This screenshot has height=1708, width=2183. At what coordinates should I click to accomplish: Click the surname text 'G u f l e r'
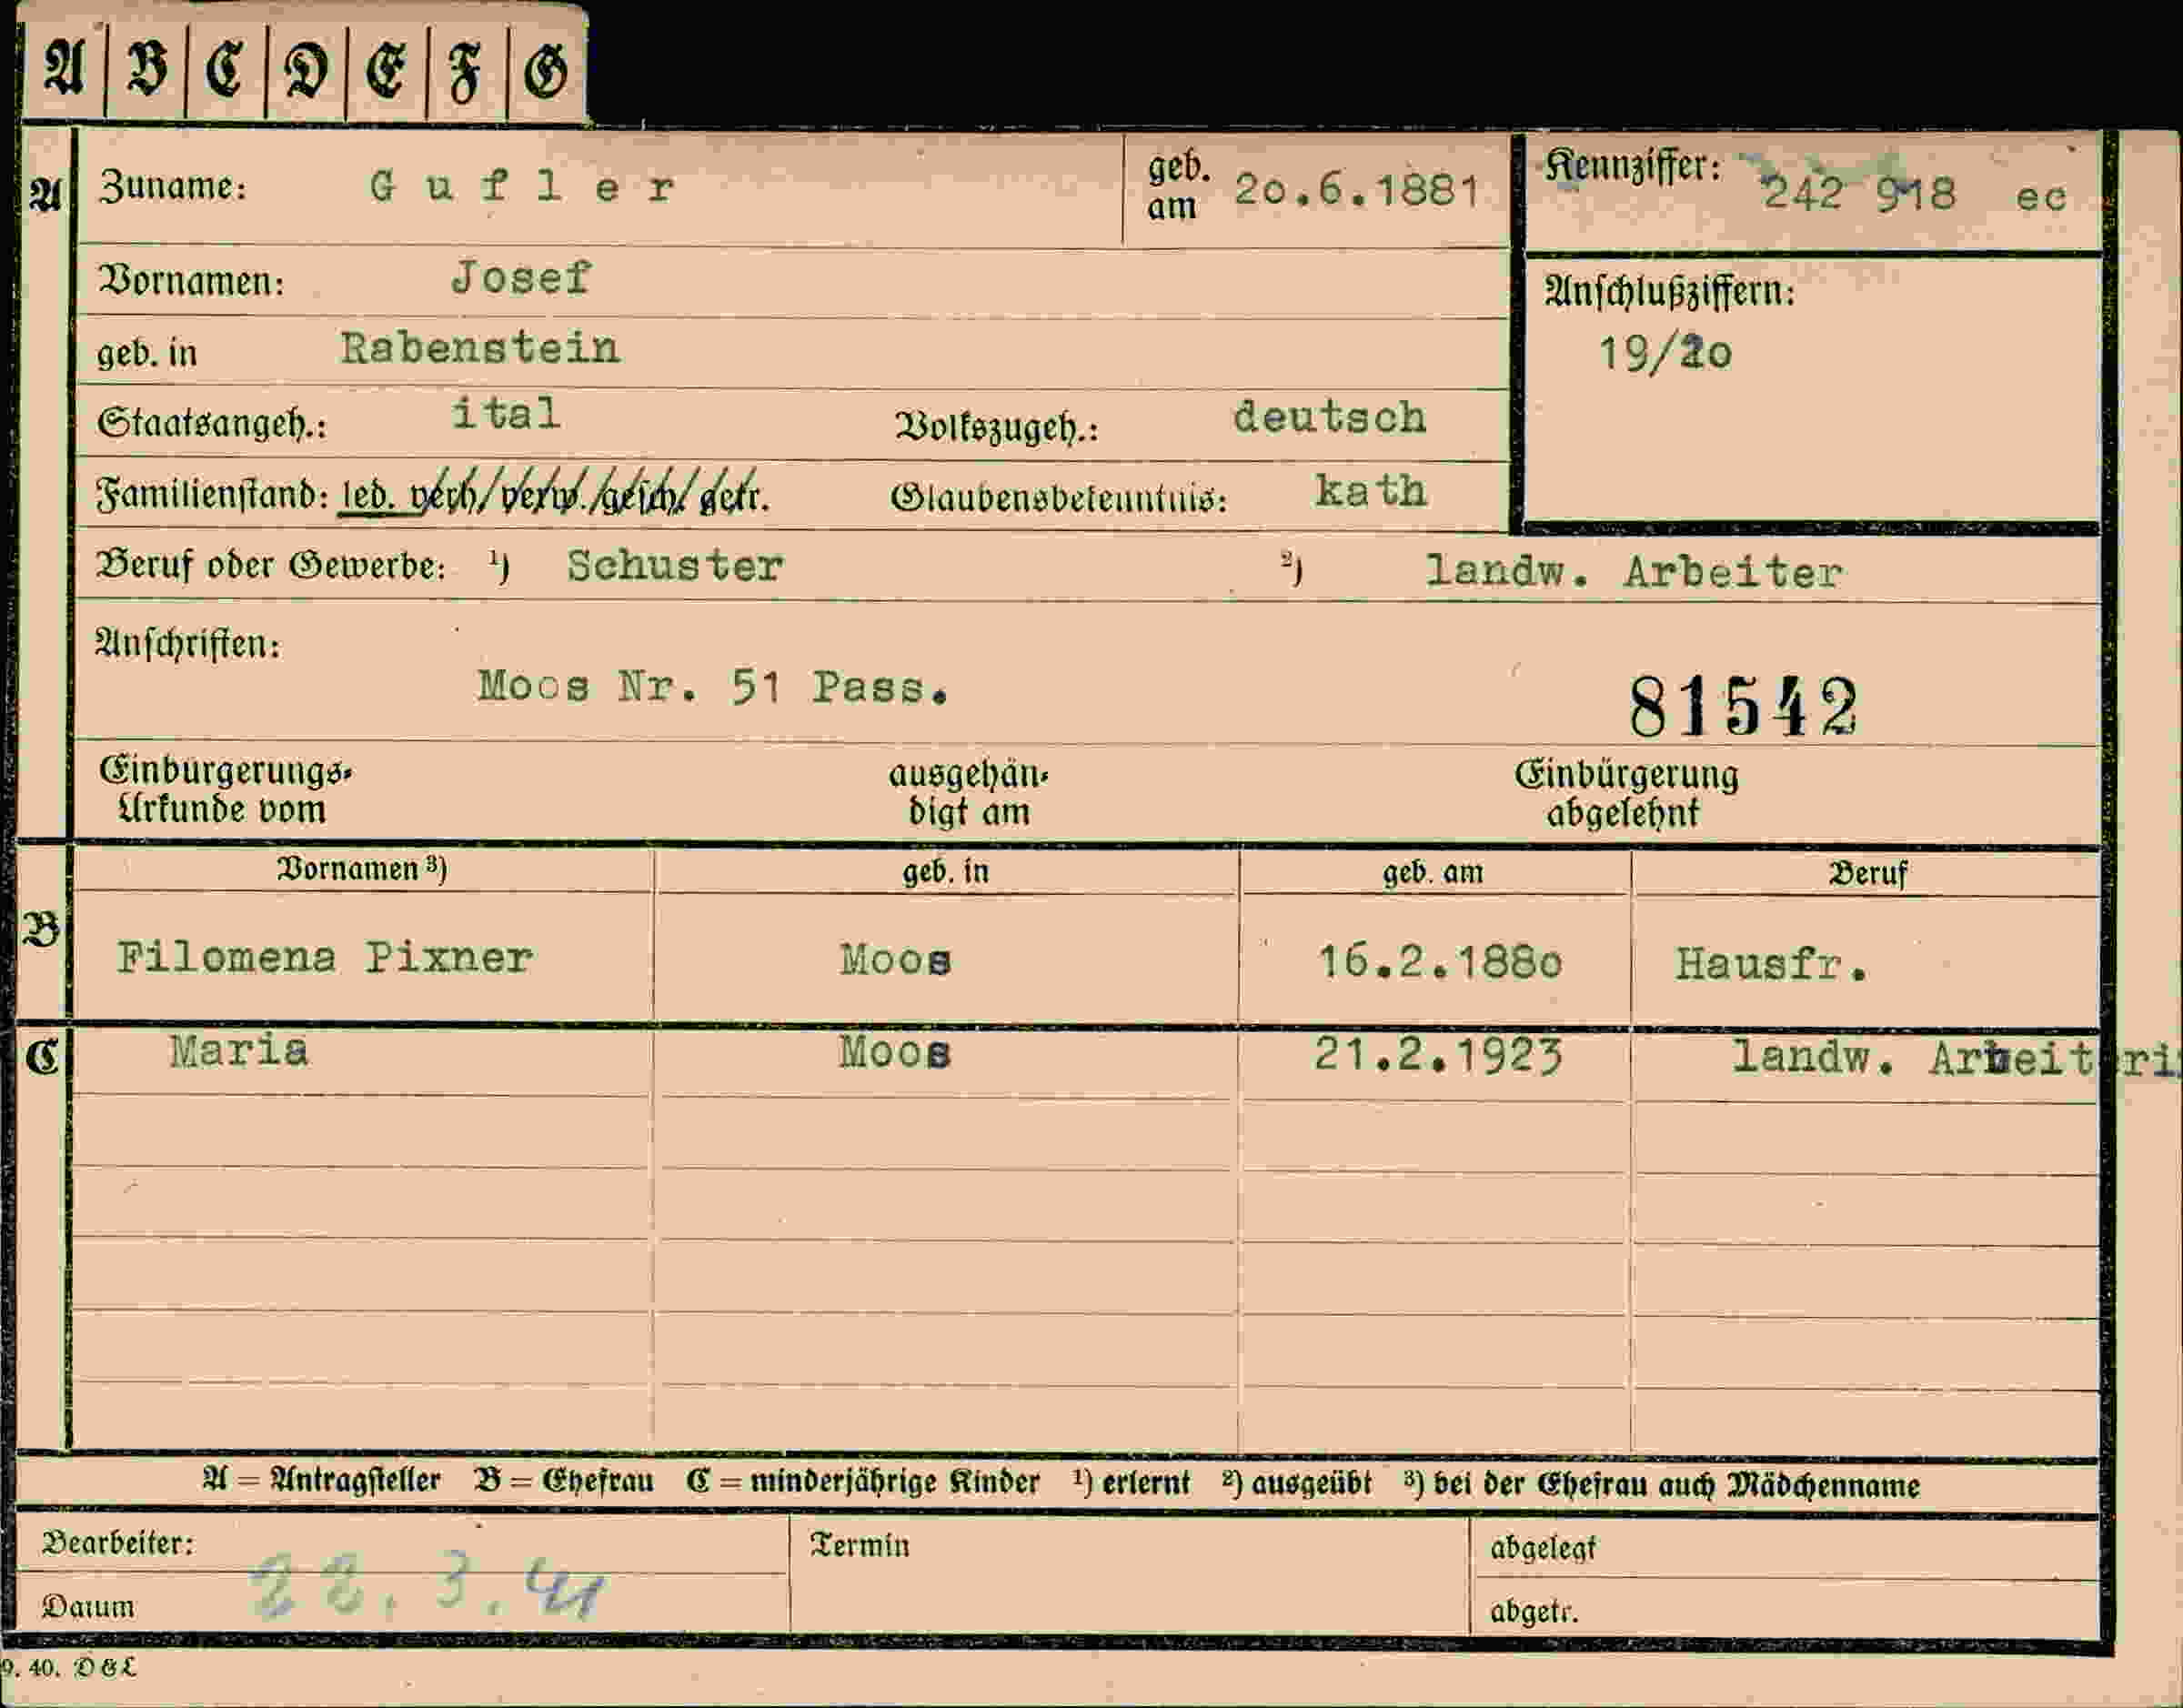522,187
